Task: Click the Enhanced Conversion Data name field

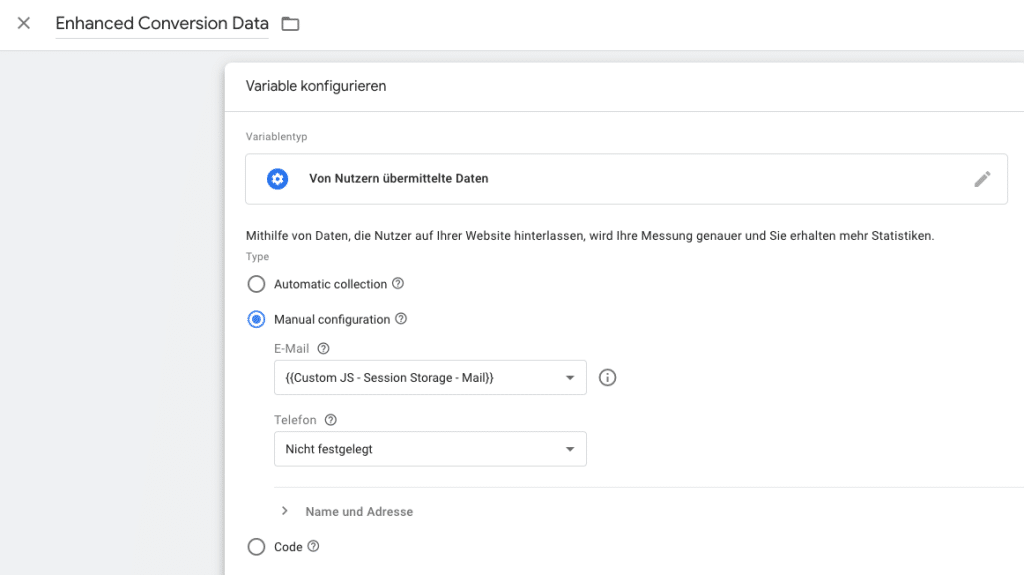Action: (x=161, y=24)
